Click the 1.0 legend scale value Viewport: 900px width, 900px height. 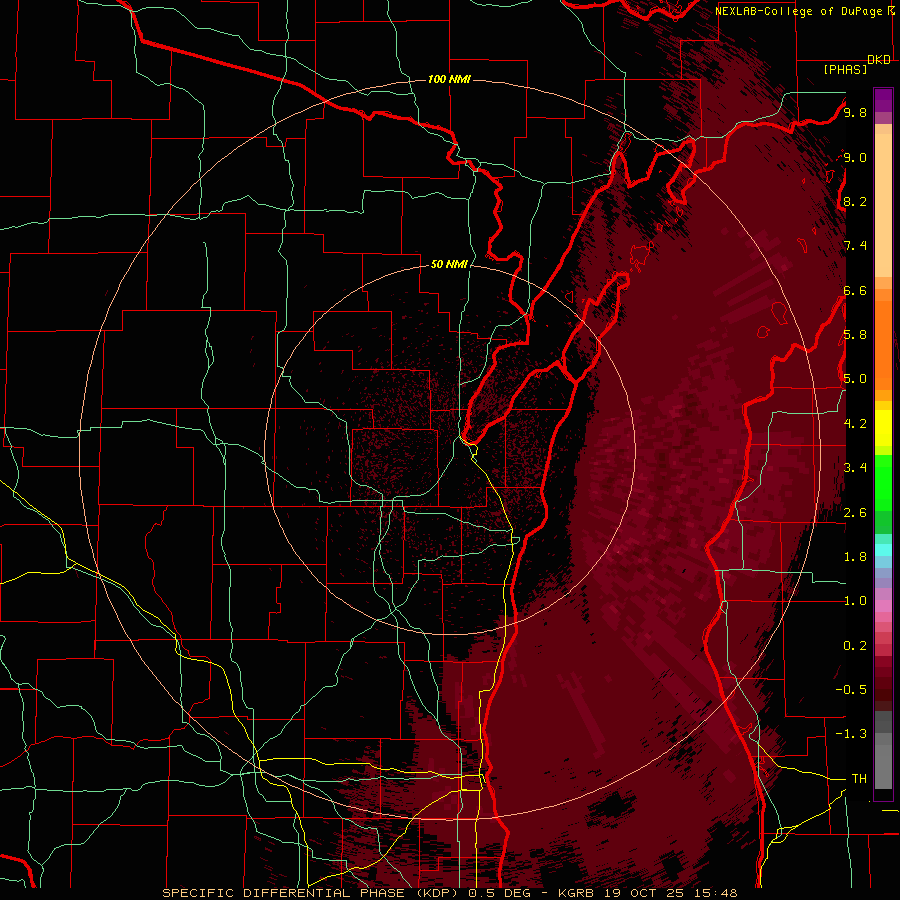point(855,601)
